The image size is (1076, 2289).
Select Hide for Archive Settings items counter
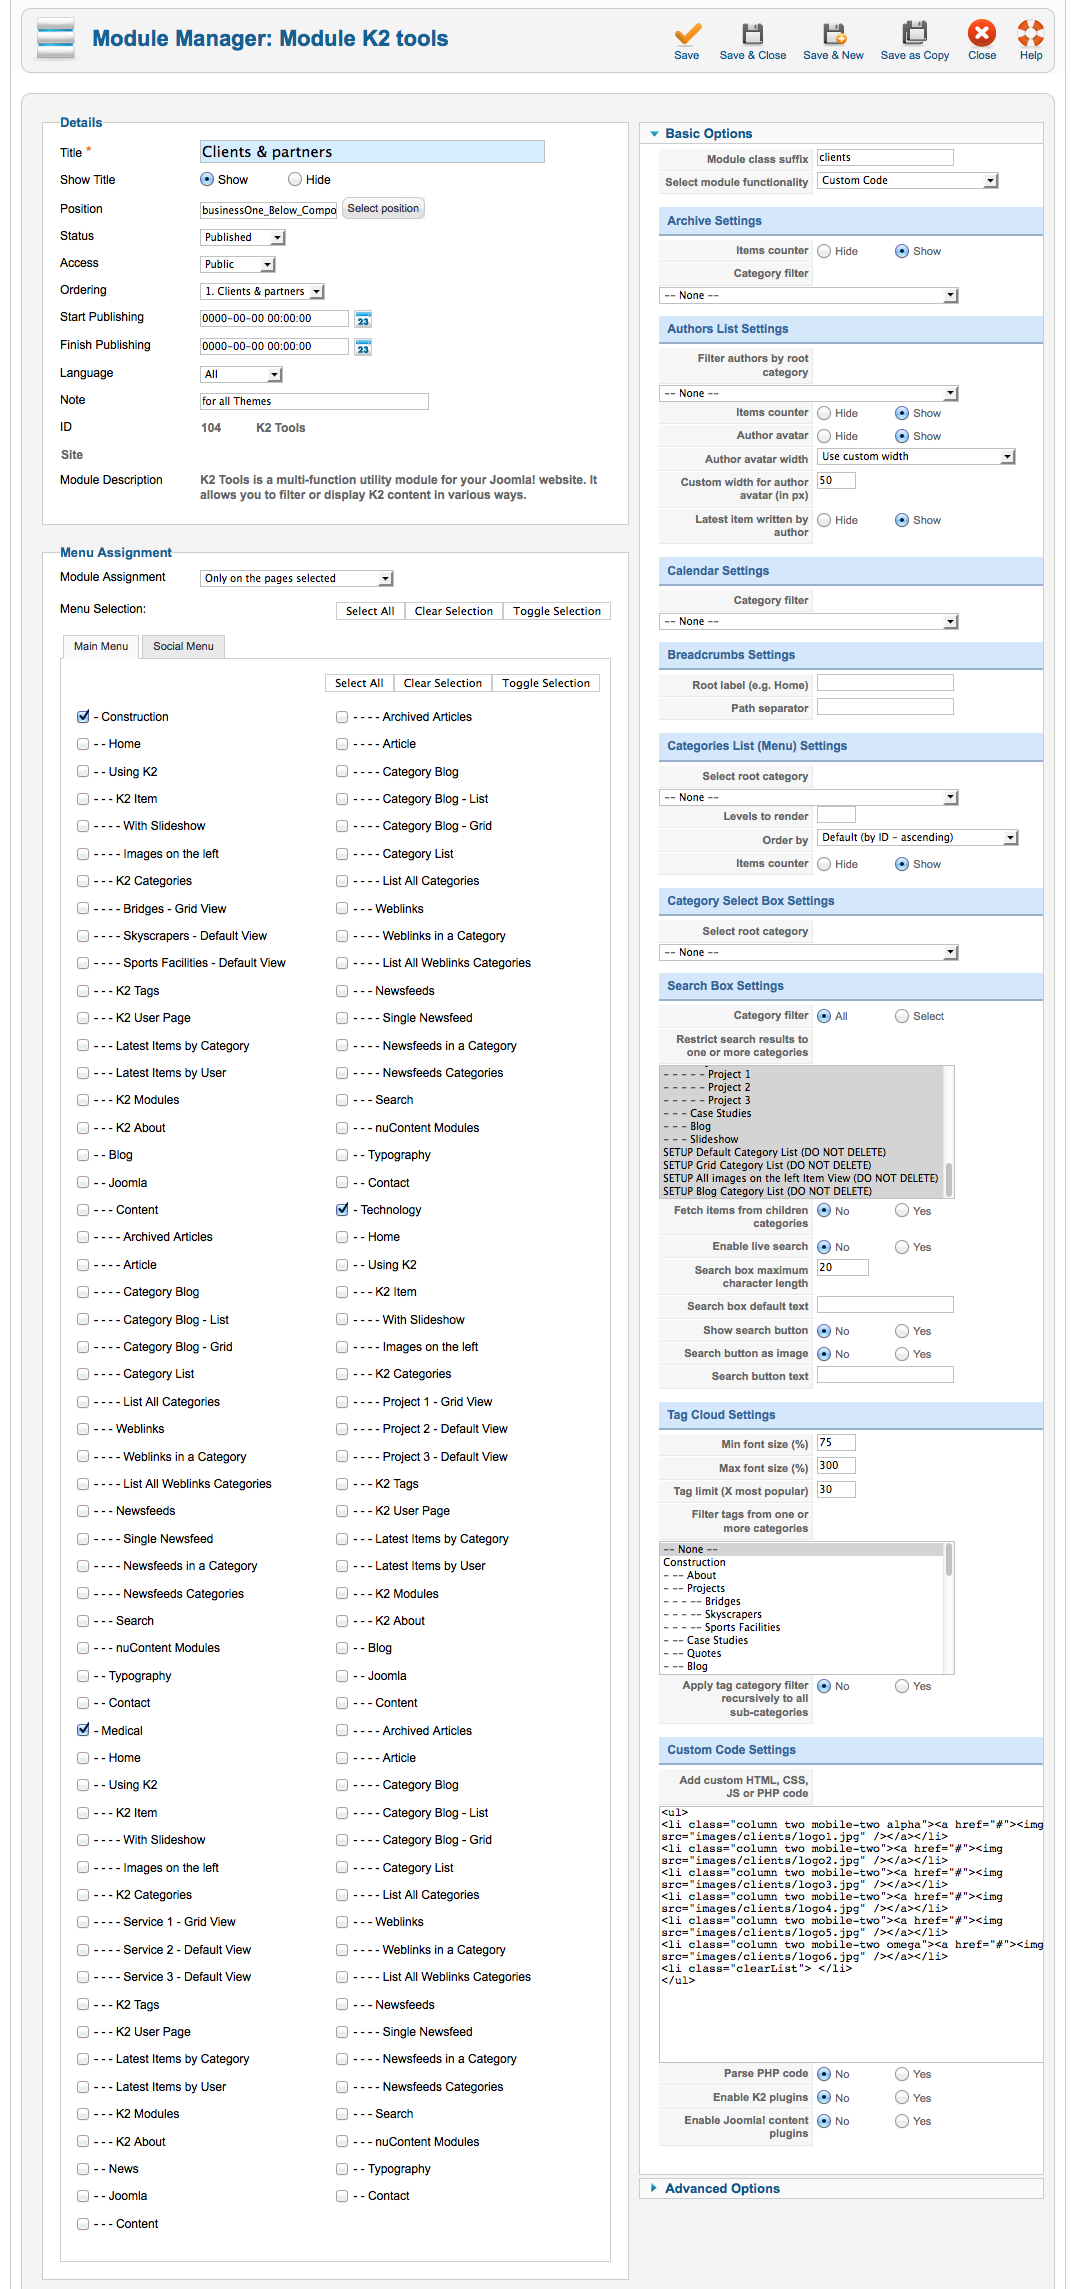coord(824,251)
